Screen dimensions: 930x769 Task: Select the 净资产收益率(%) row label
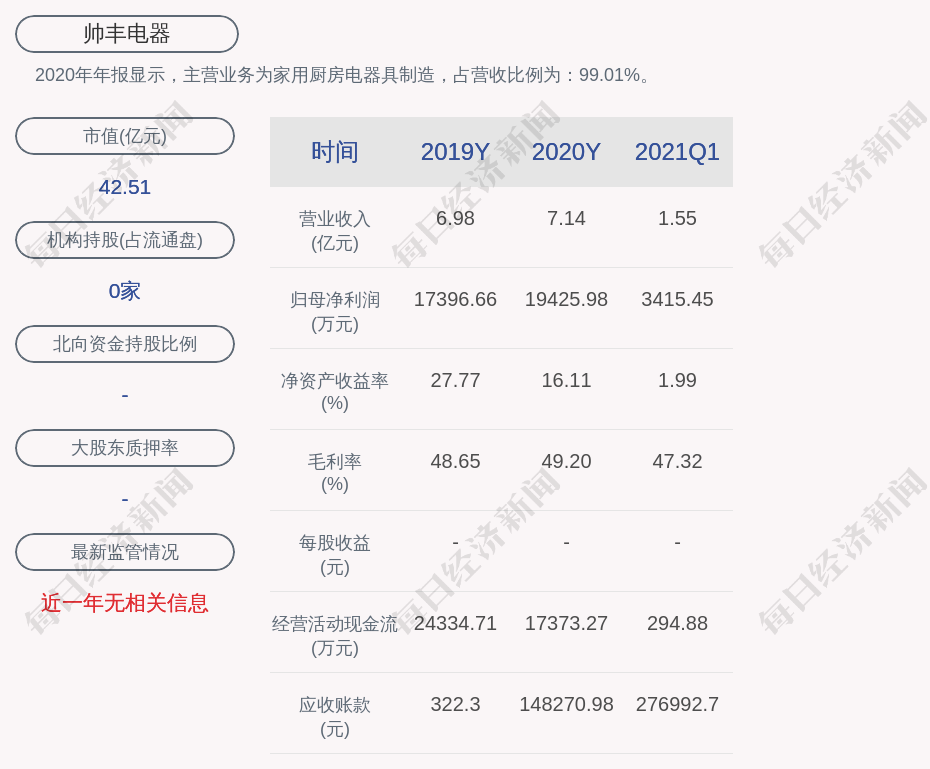click(335, 392)
